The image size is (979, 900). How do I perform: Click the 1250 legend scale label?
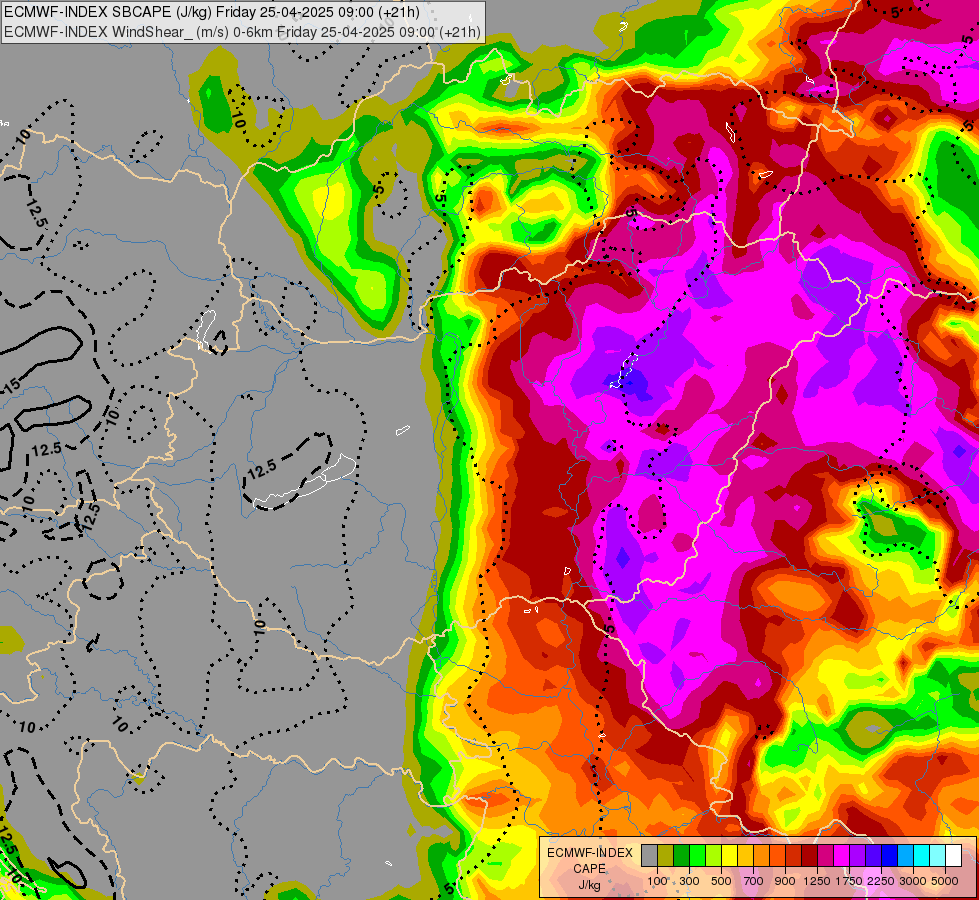click(x=817, y=881)
